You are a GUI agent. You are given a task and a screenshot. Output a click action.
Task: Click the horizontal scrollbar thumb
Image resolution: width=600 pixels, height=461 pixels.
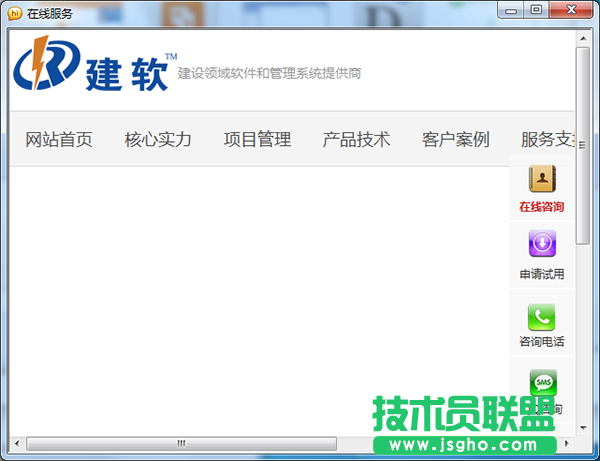[181, 442]
